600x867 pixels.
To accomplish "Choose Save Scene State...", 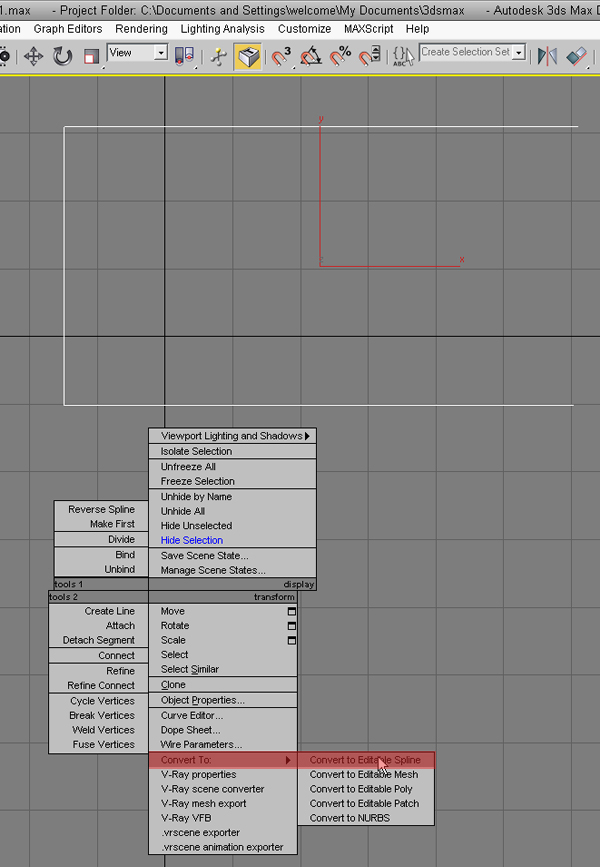I will coord(232,556).
